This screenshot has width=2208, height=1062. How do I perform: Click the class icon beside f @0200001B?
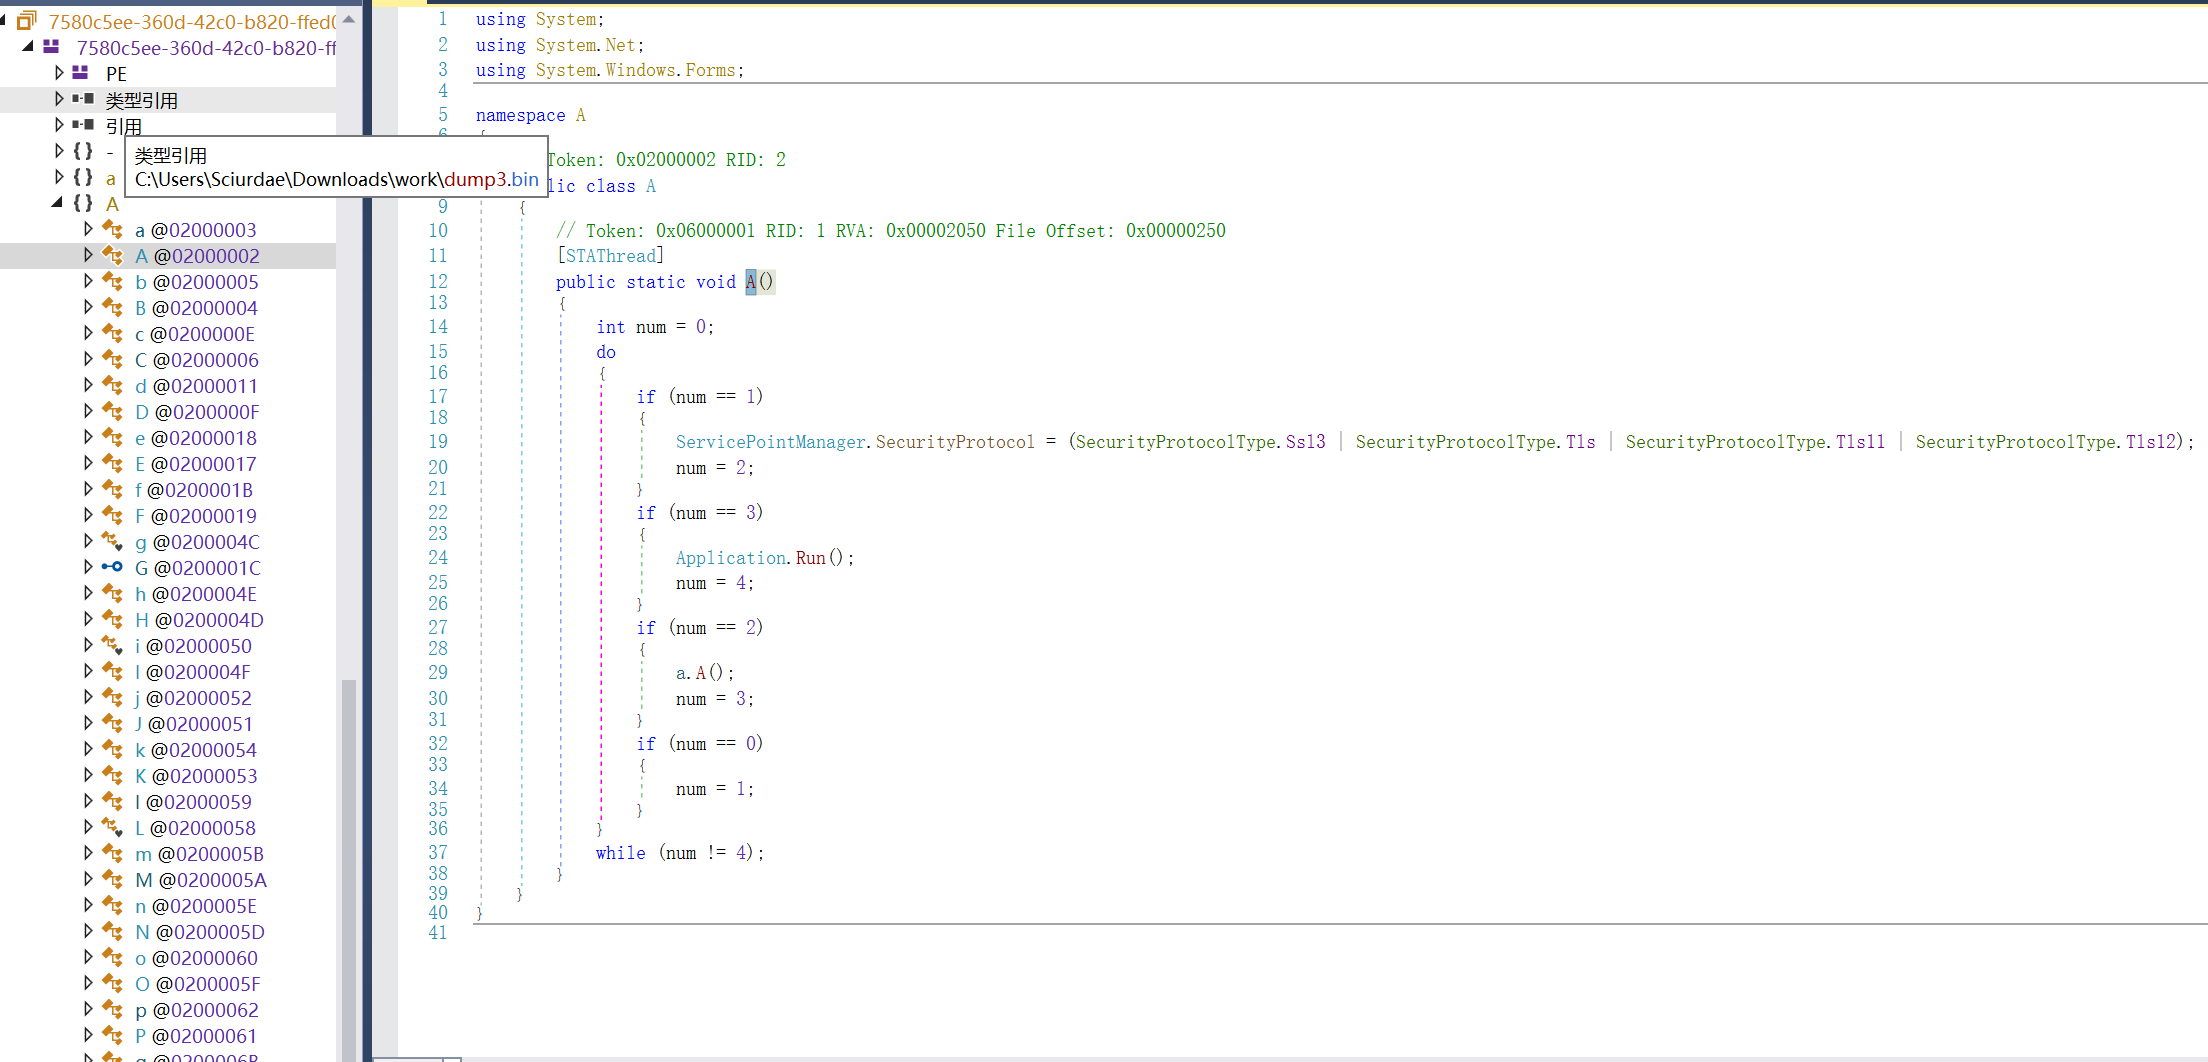(x=112, y=490)
